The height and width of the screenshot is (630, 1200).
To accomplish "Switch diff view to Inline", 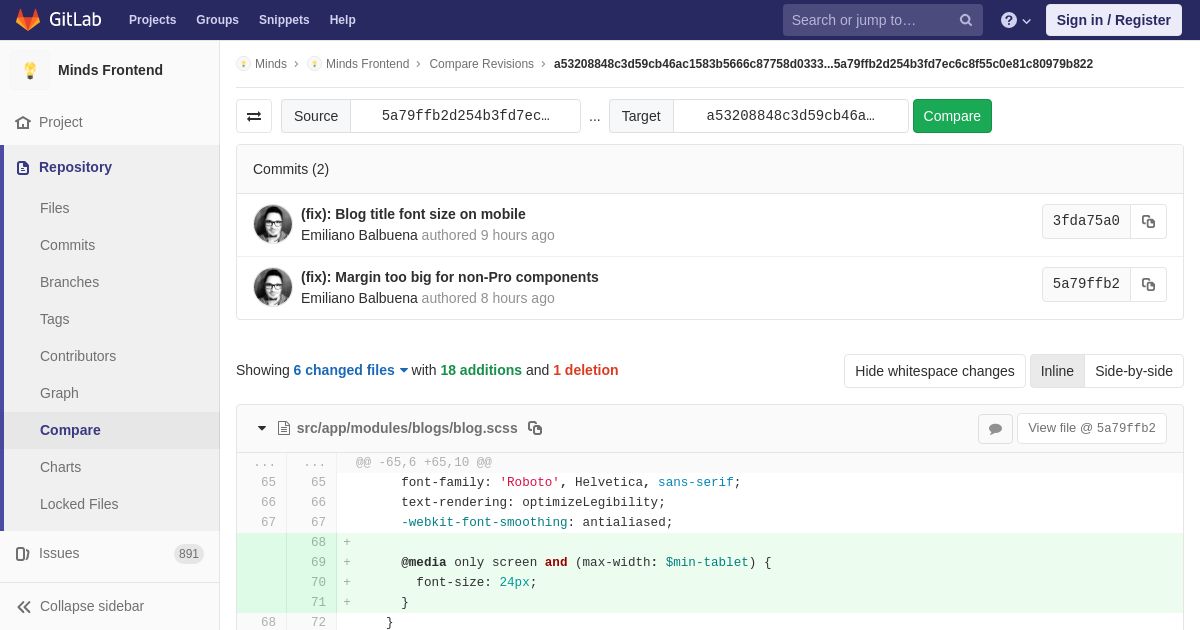I will 1057,371.
